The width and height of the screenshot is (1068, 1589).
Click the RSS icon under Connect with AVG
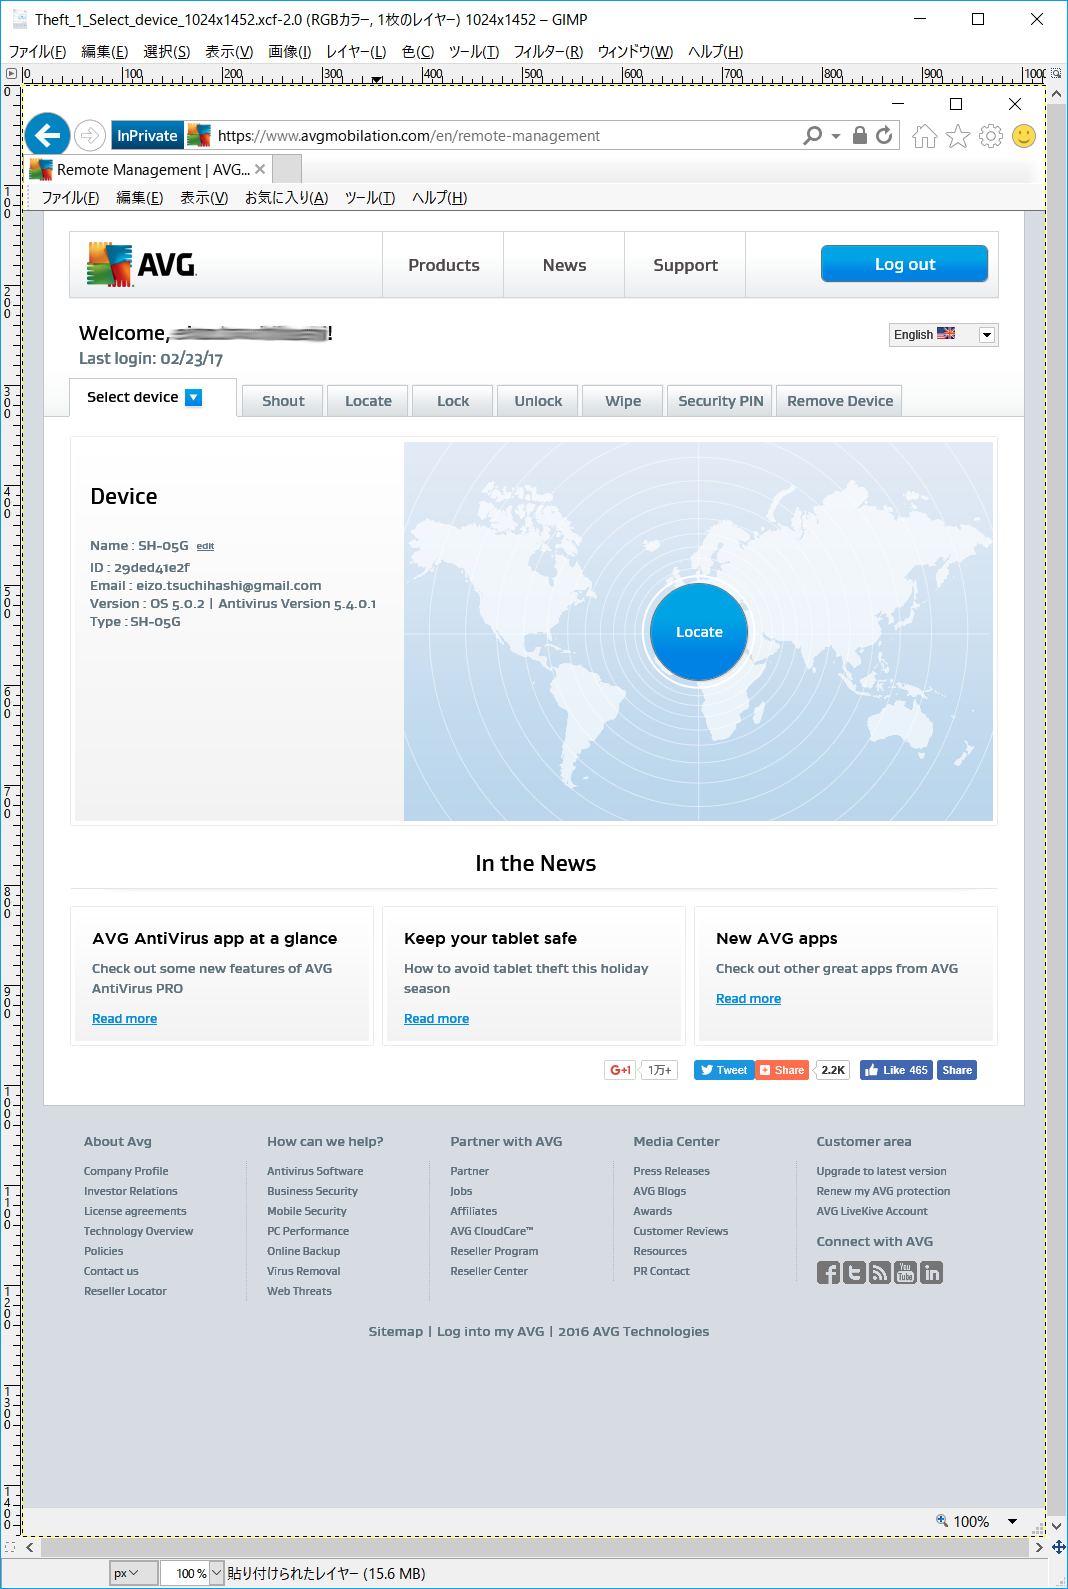coord(880,1272)
